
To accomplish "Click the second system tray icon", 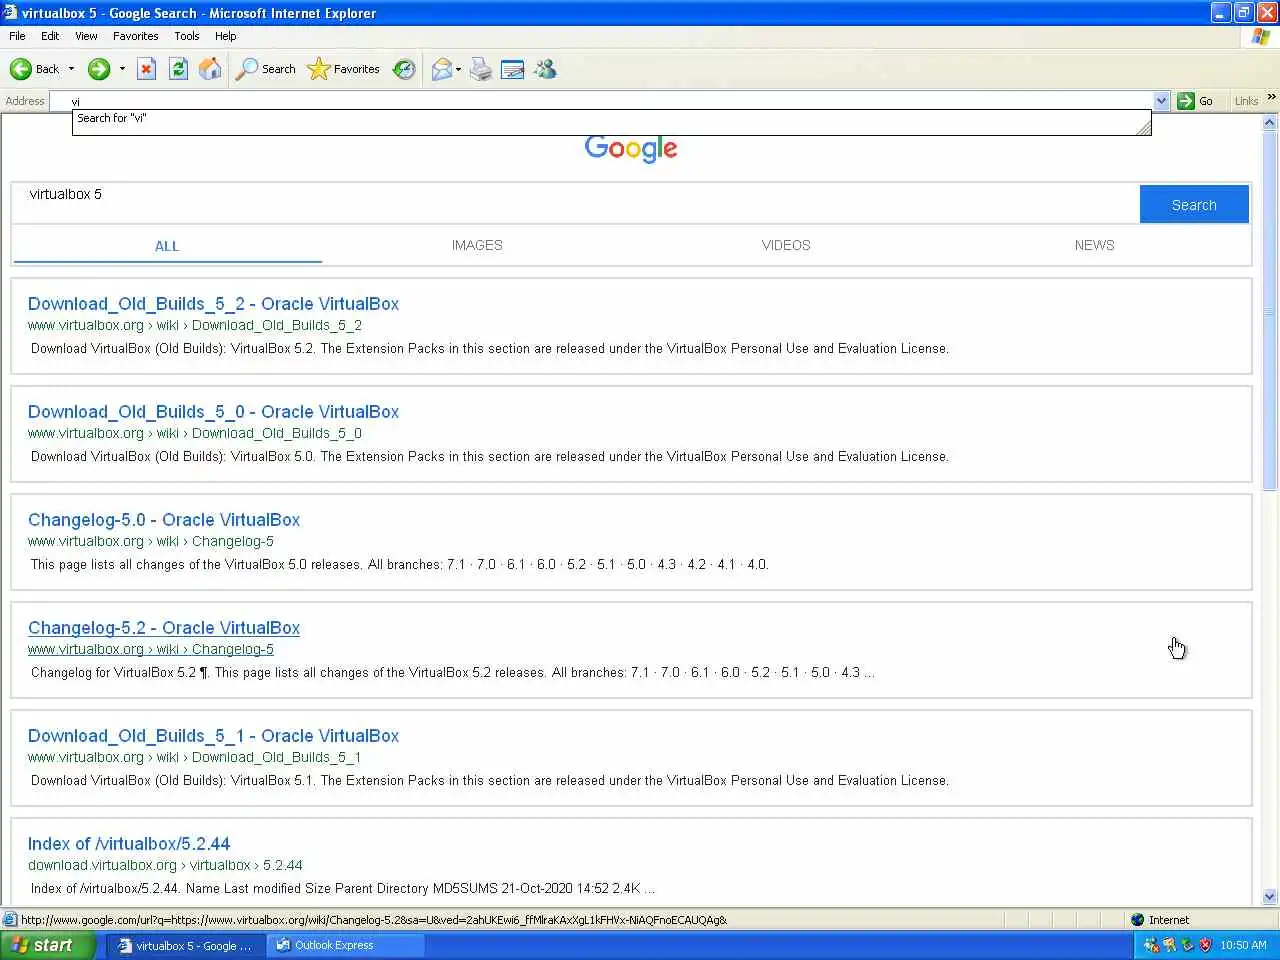I will pyautogui.click(x=1169, y=945).
